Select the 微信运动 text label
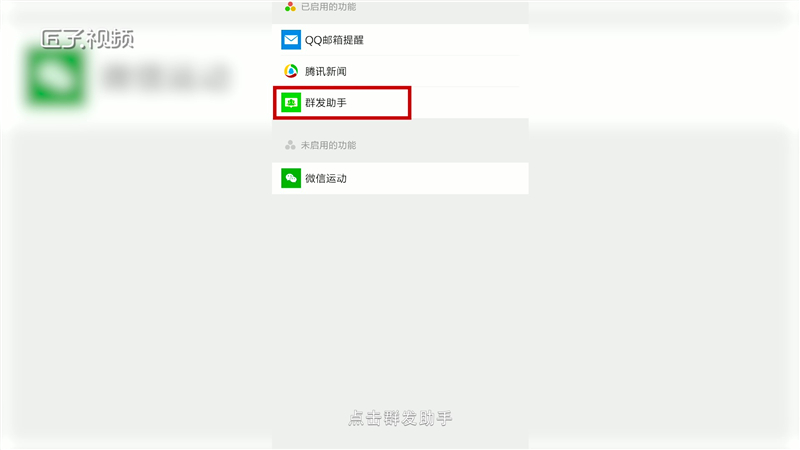800x450 pixels. tap(326, 179)
